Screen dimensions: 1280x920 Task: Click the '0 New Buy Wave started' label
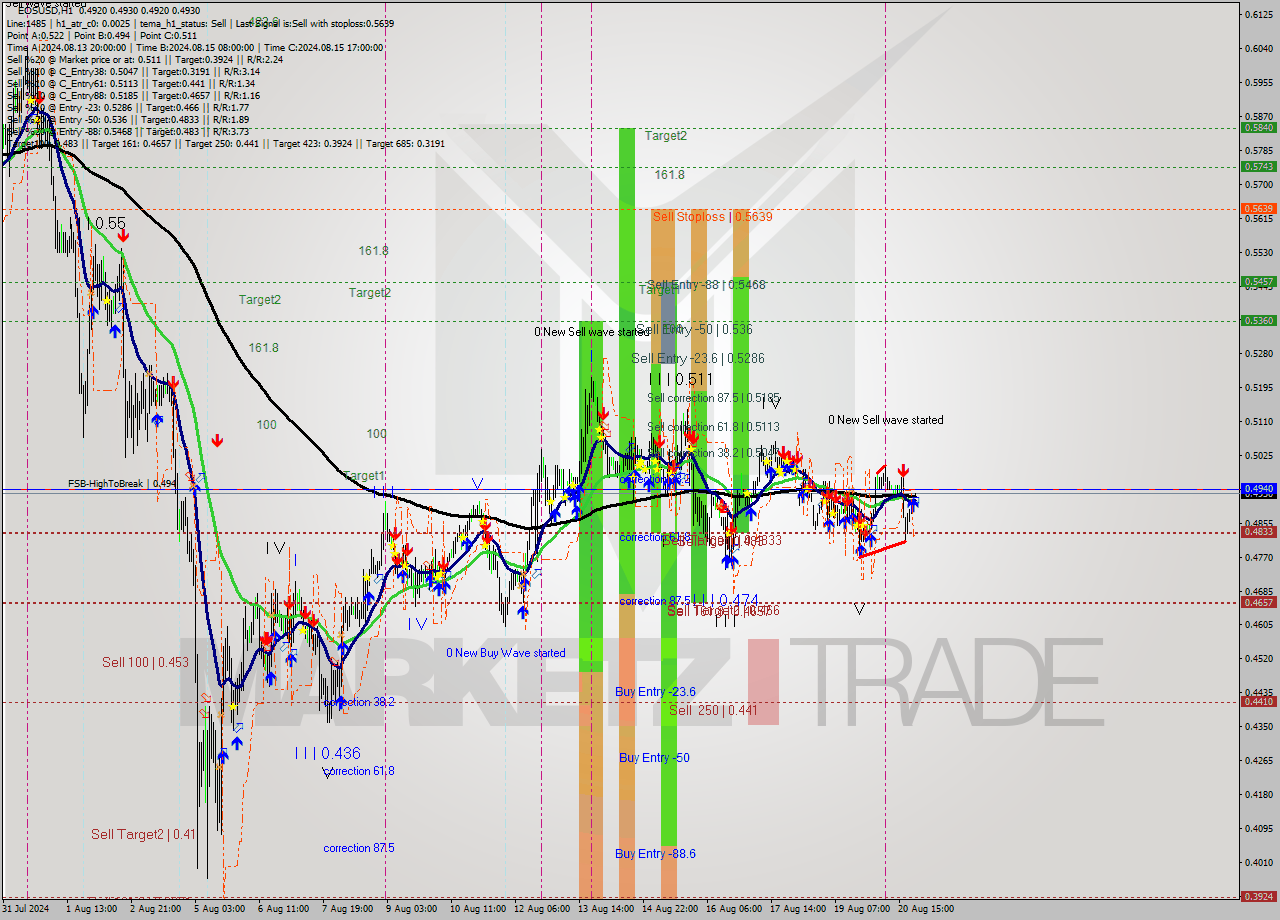pos(505,653)
